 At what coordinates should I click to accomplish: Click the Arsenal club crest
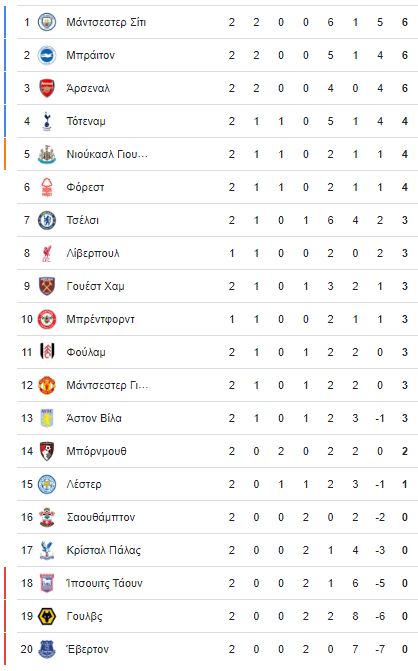click(47, 88)
